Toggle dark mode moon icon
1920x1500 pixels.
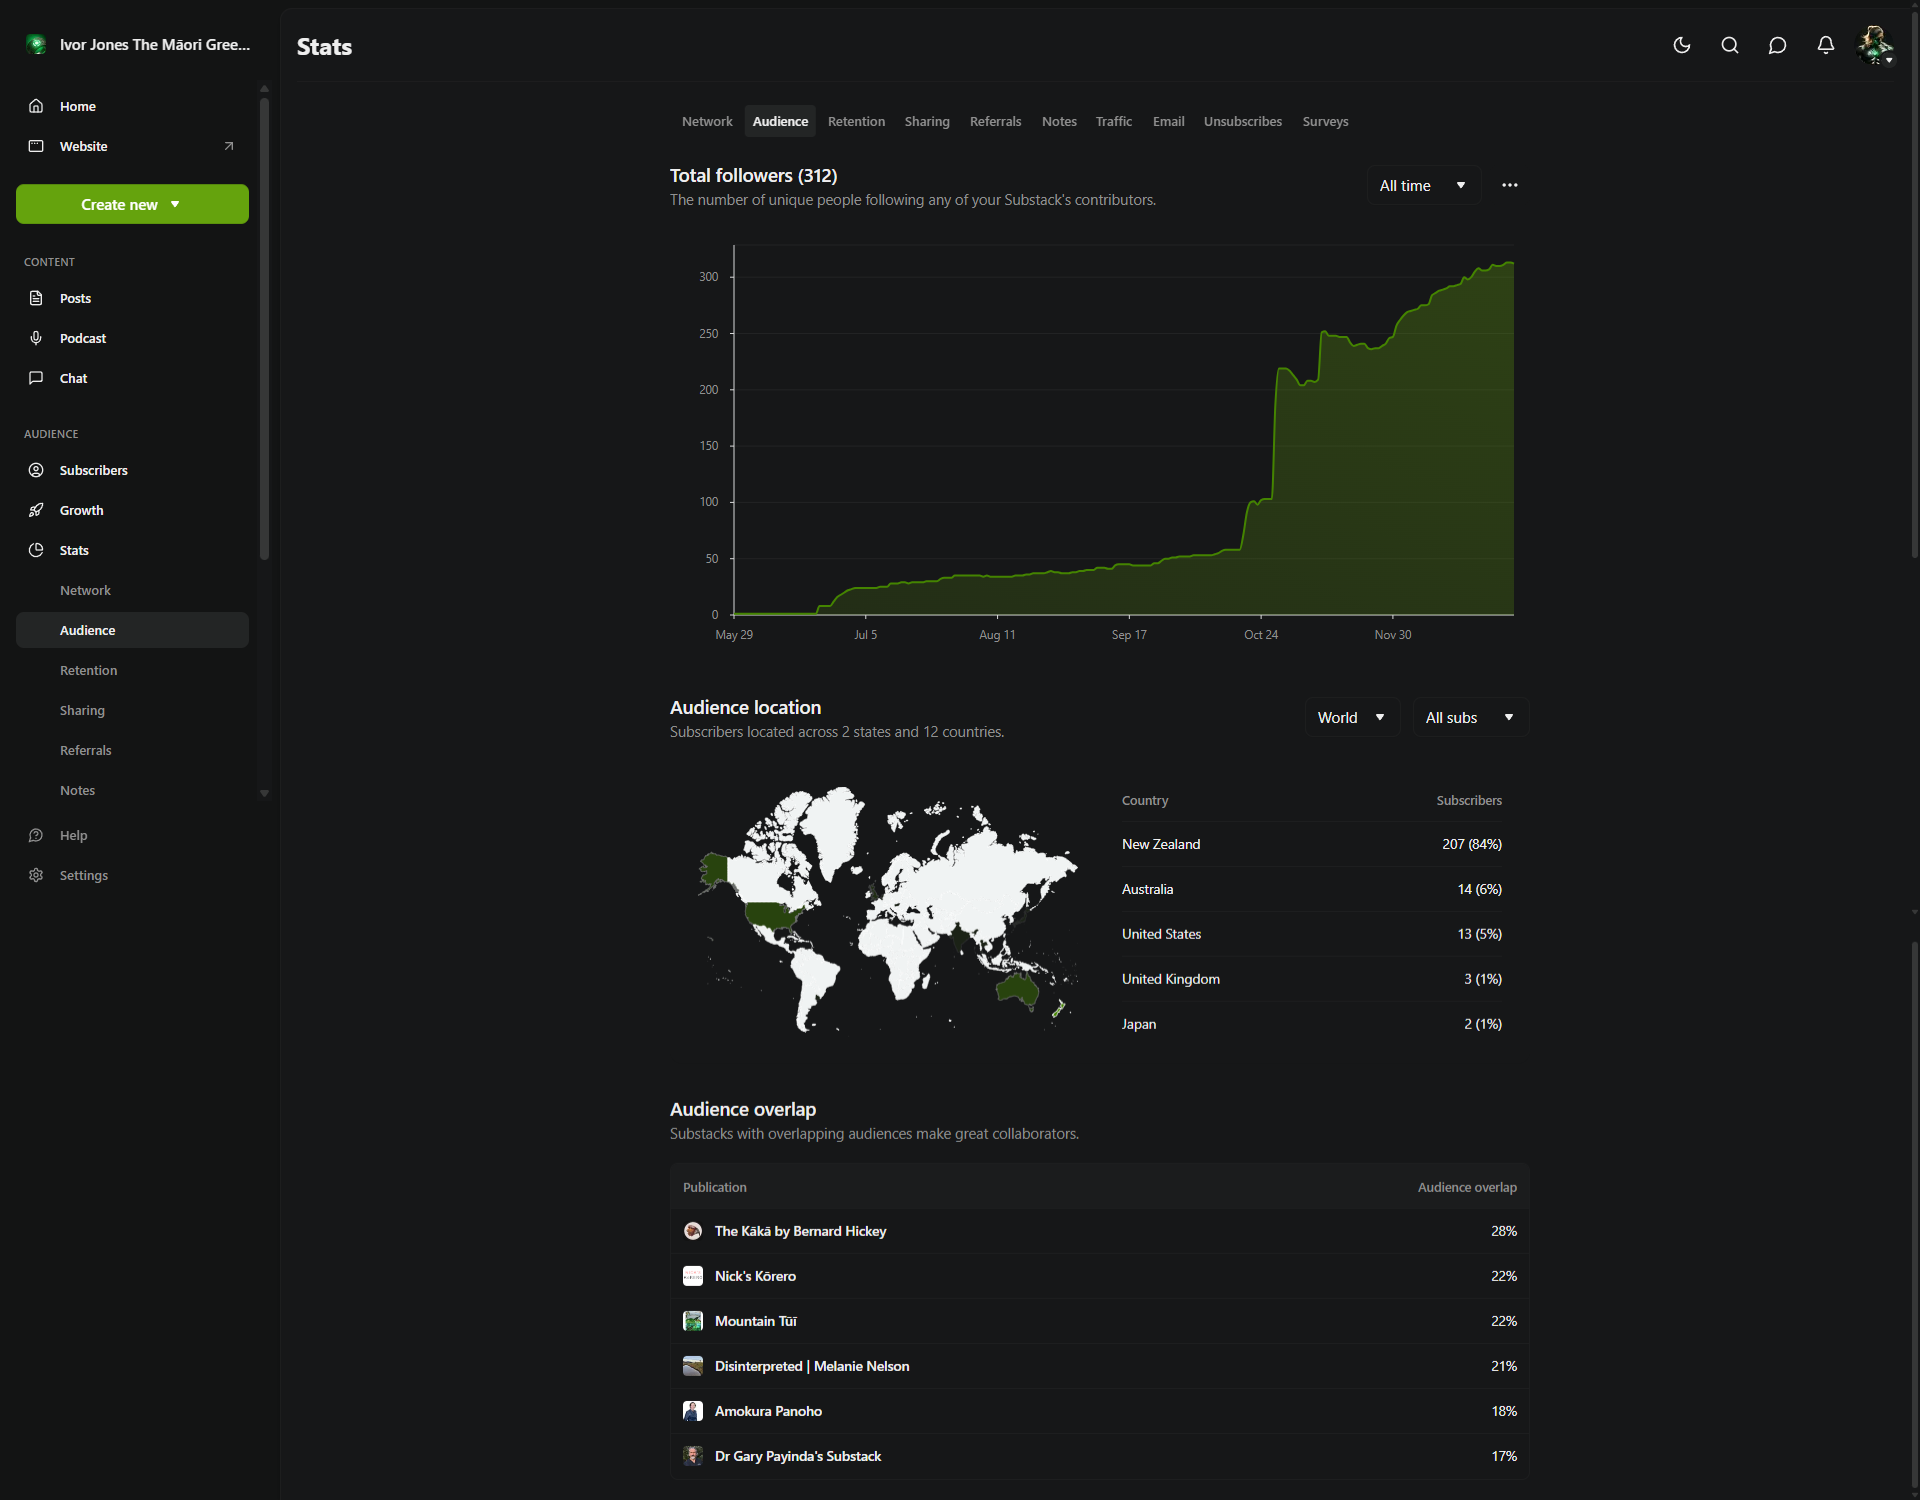point(1682,45)
